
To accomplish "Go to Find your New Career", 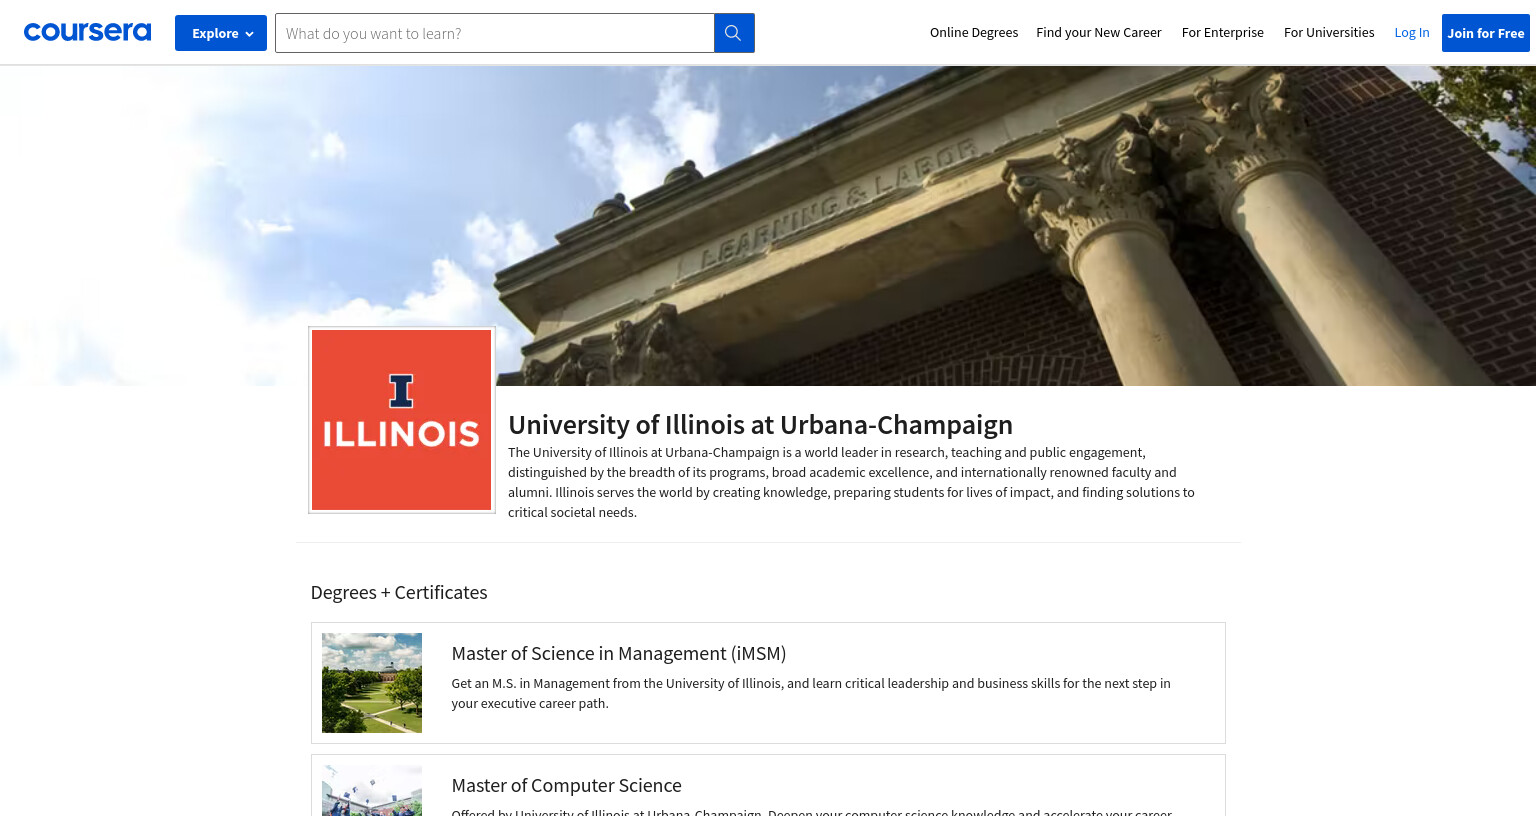I will [1099, 33].
